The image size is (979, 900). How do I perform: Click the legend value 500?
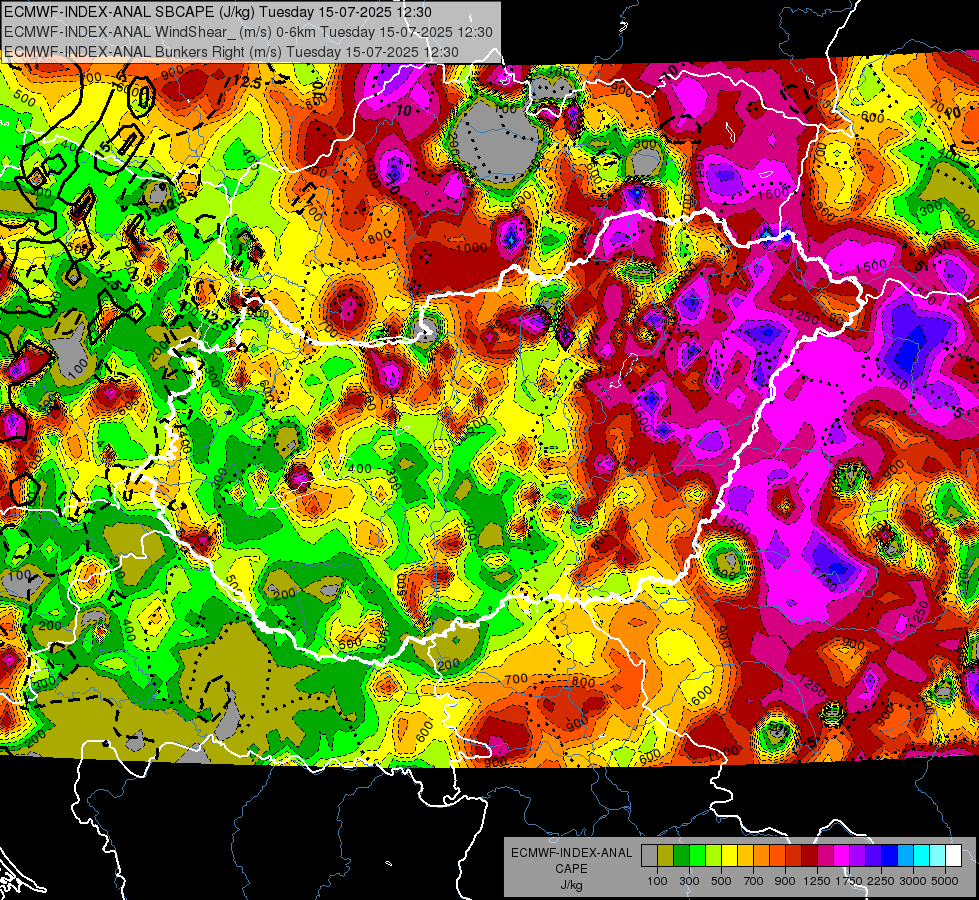pyautogui.click(x=721, y=881)
